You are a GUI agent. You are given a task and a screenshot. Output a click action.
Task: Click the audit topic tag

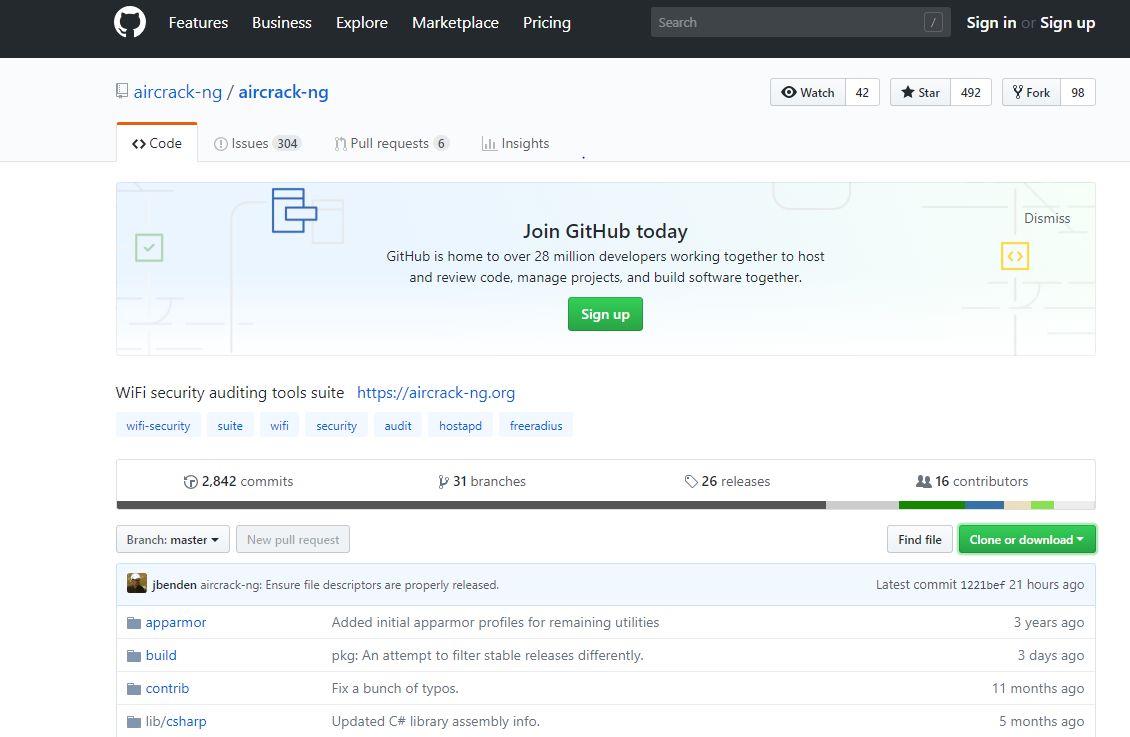(398, 426)
